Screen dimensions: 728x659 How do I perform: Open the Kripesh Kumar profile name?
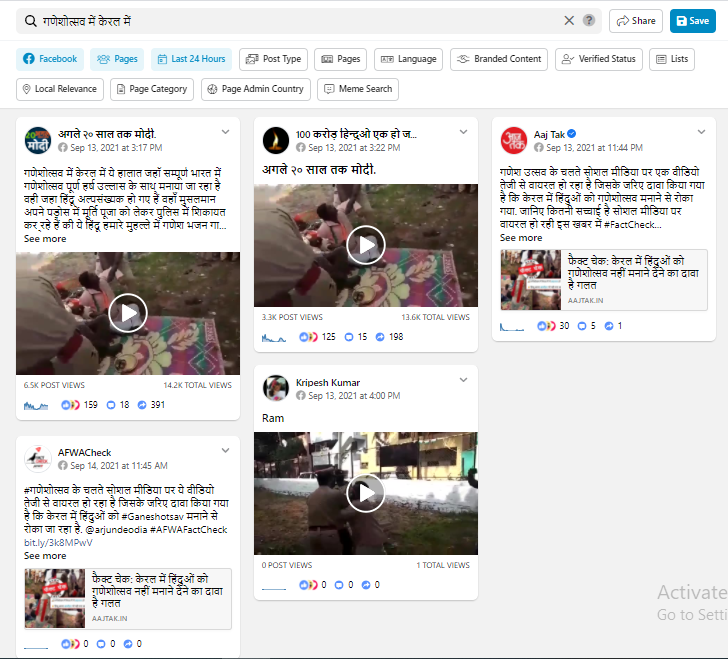(328, 383)
